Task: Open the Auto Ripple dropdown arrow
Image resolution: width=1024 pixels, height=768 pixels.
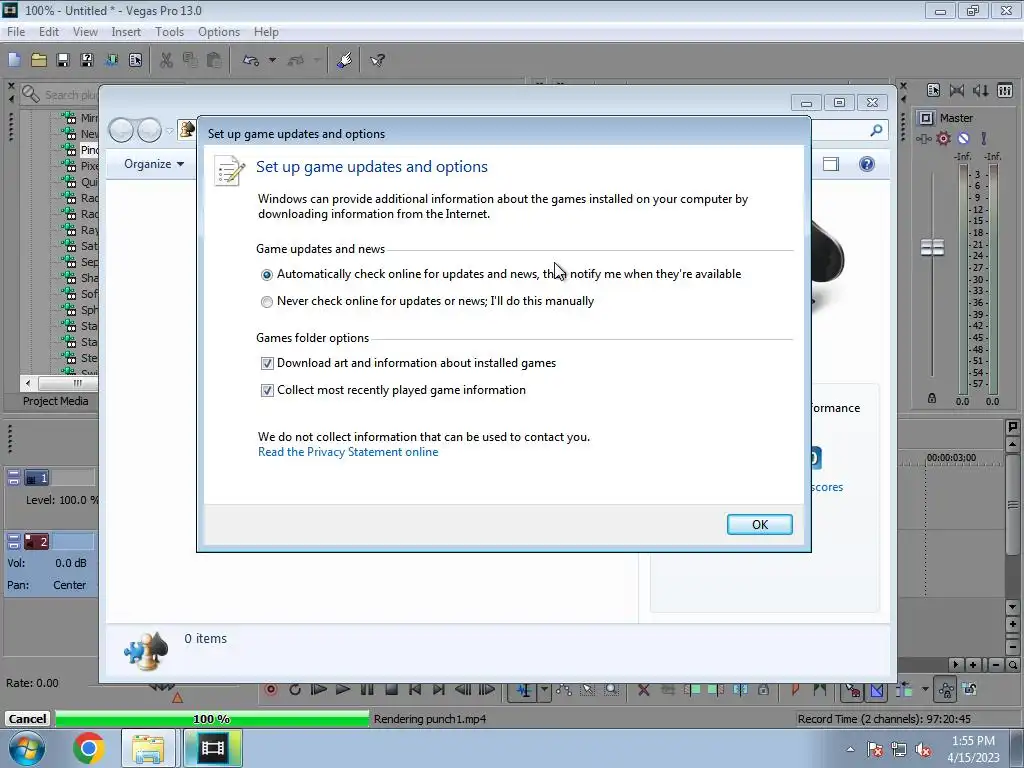Action: pyautogui.click(x=925, y=690)
